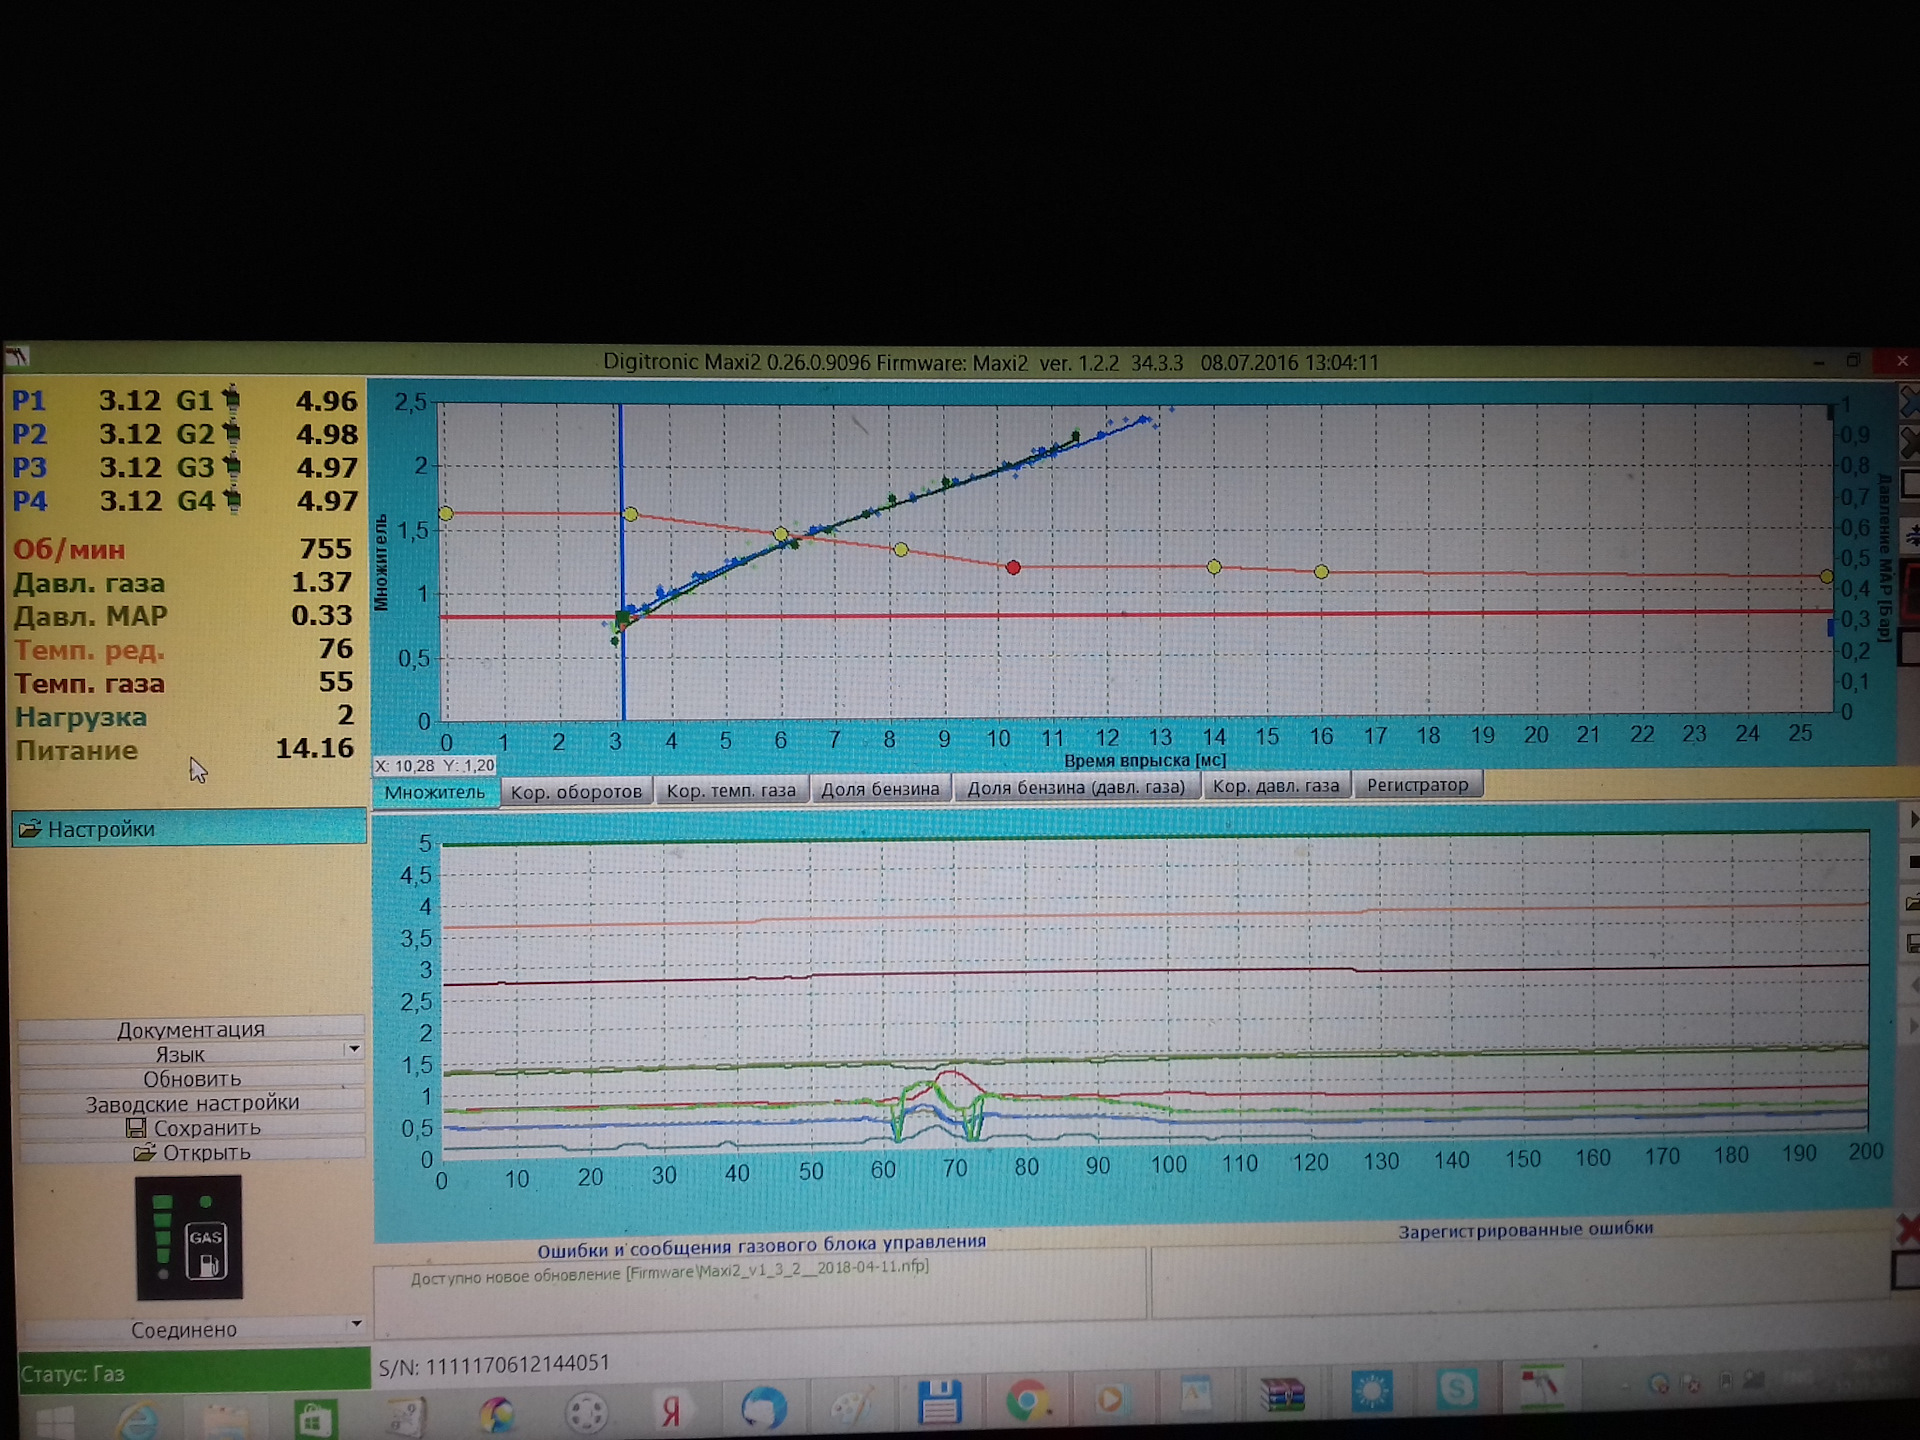Click blue MAP pressure marker on right axis

pos(1831,628)
